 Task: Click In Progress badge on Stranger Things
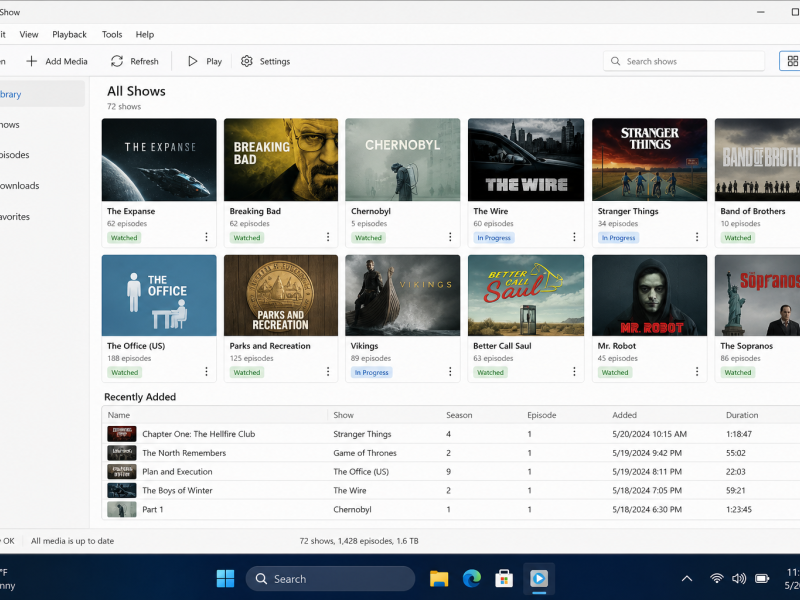click(x=618, y=238)
